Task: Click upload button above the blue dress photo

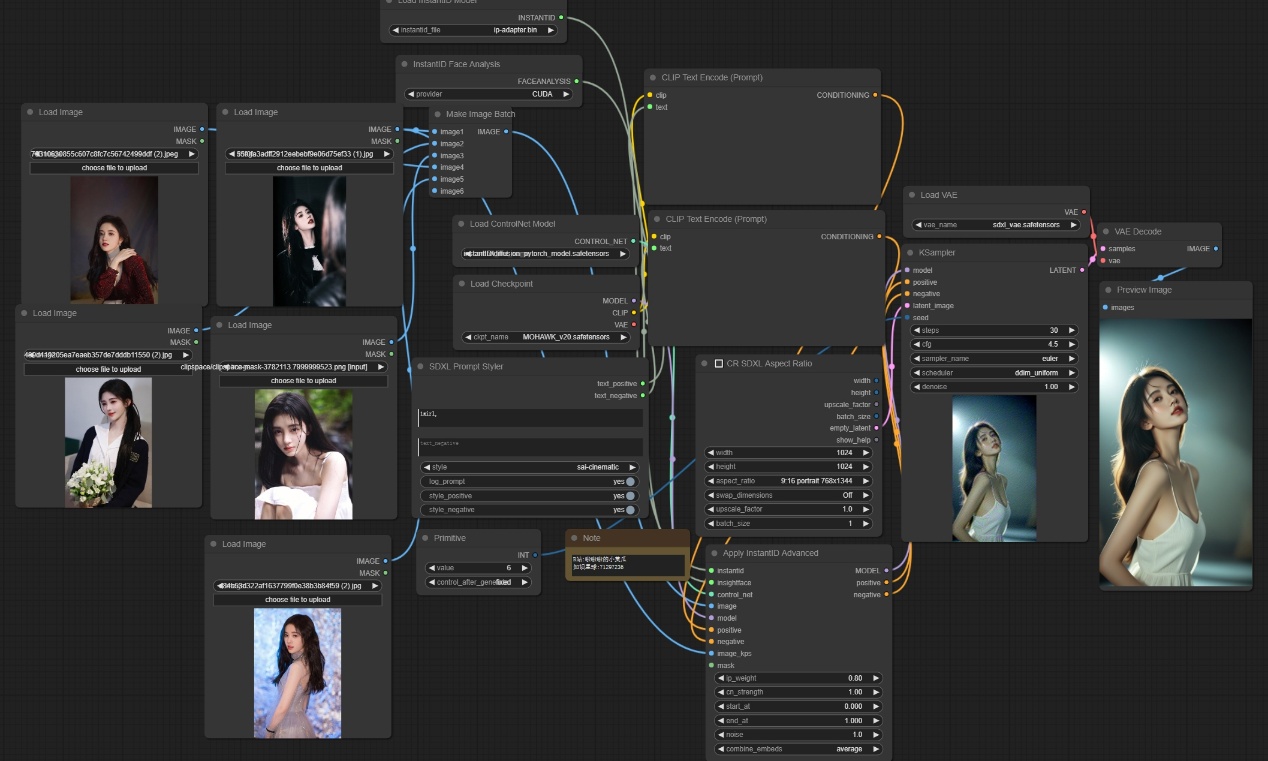Action: (297, 599)
